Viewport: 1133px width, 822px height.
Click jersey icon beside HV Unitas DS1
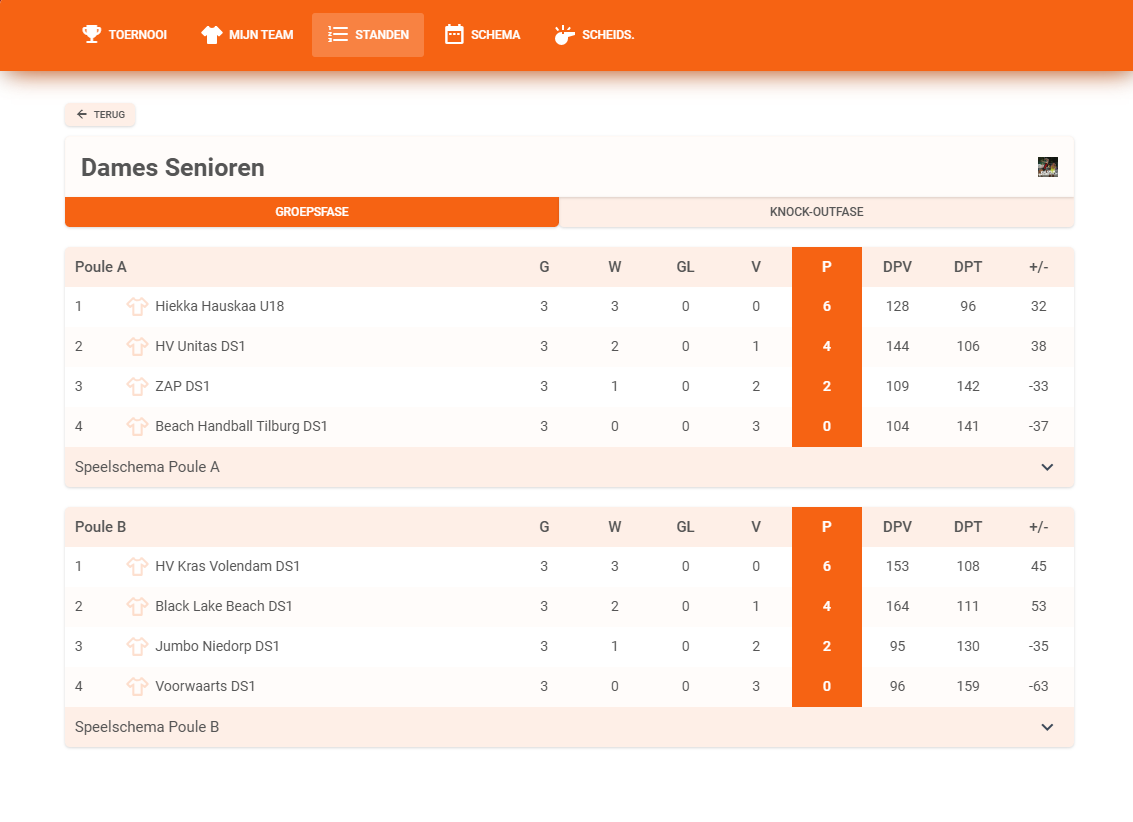(x=137, y=346)
